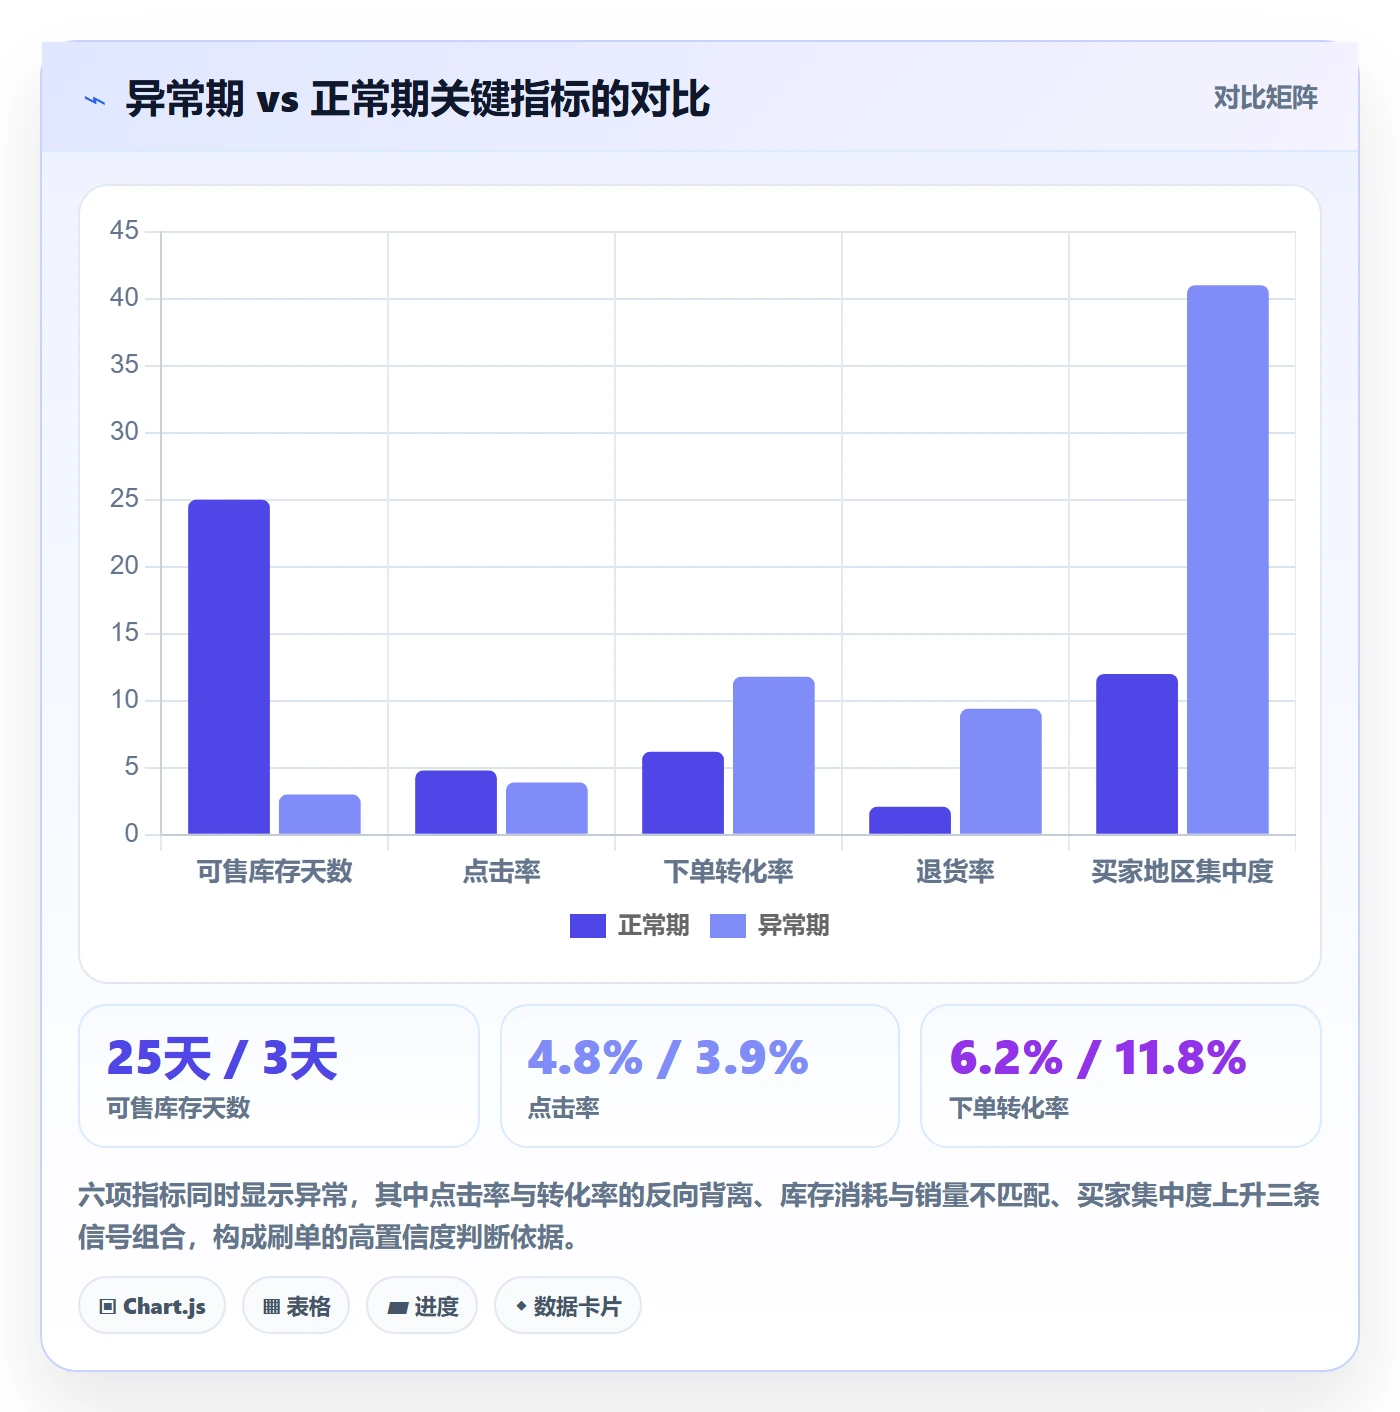Click the 正常期 bar for 买家地区集中度
Viewport: 1400px width, 1412px height.
click(x=1137, y=754)
